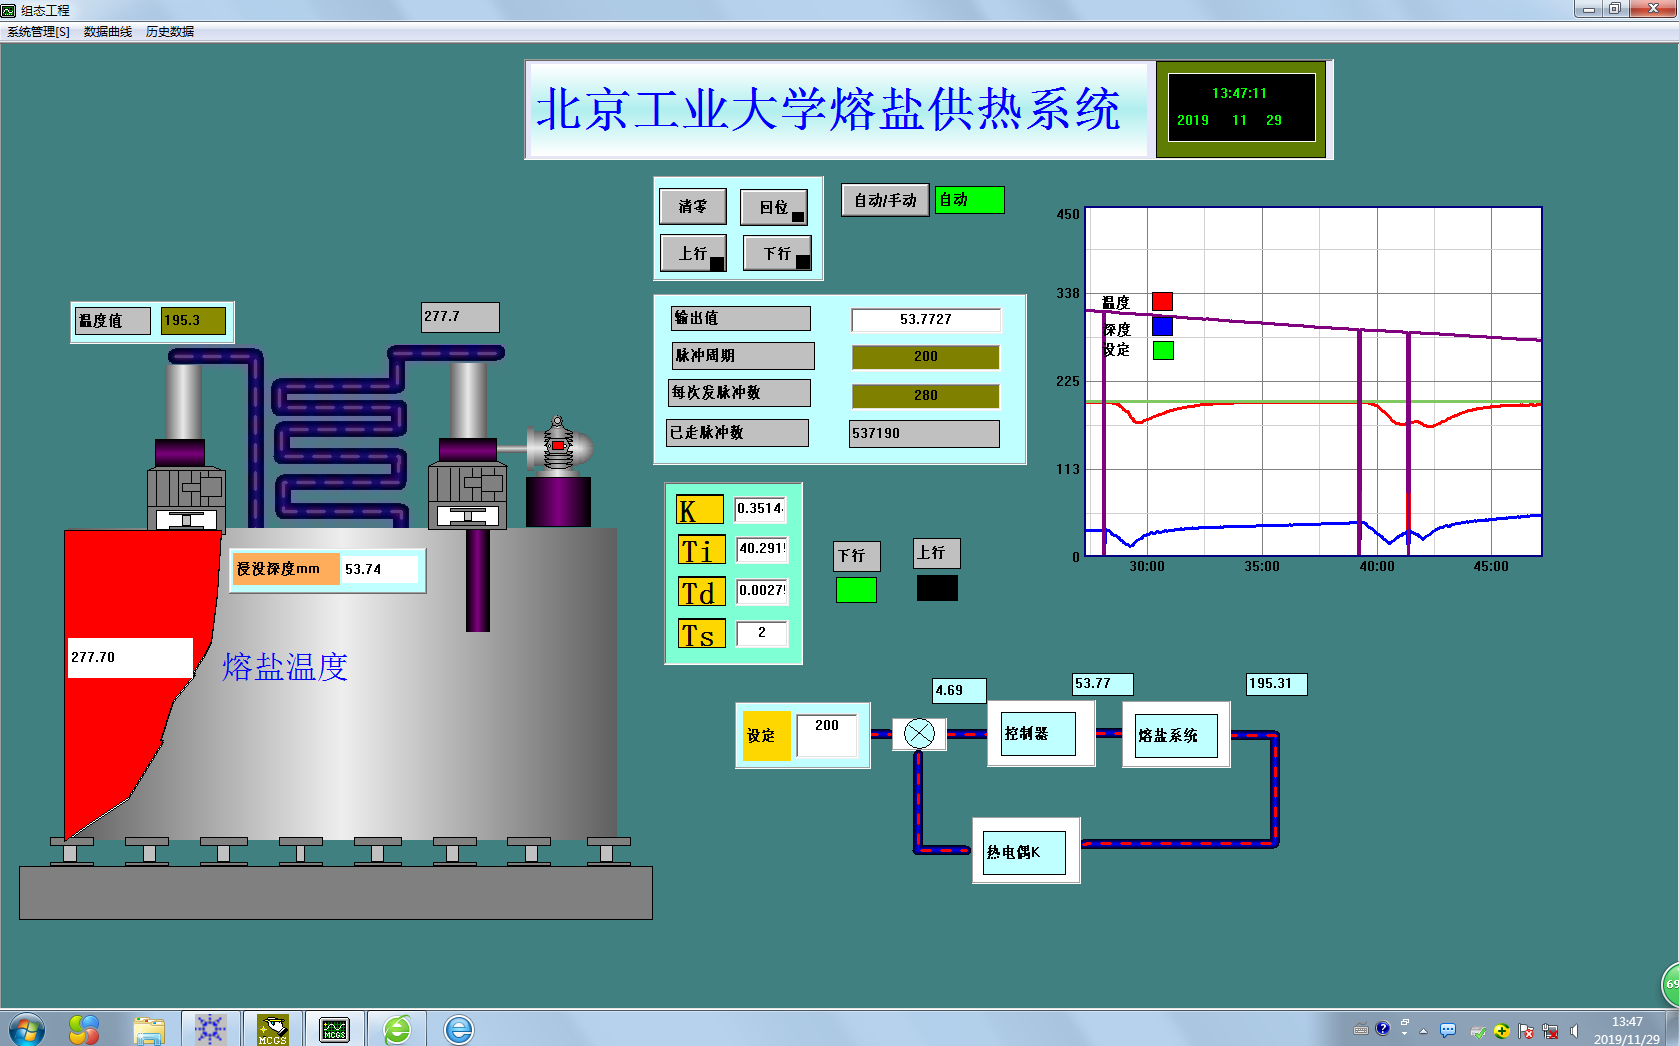Click the 控制器 block
The image size is (1679, 1046).
pos(1038,734)
